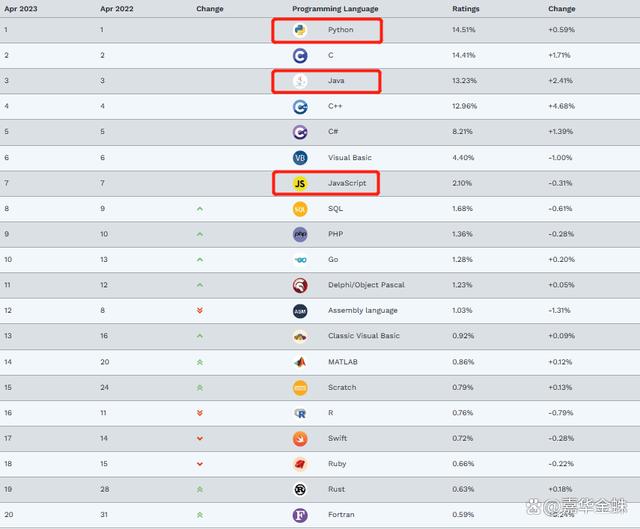Click the Delphi/Object Pascal language name
This screenshot has width=640, height=529.
366,285
